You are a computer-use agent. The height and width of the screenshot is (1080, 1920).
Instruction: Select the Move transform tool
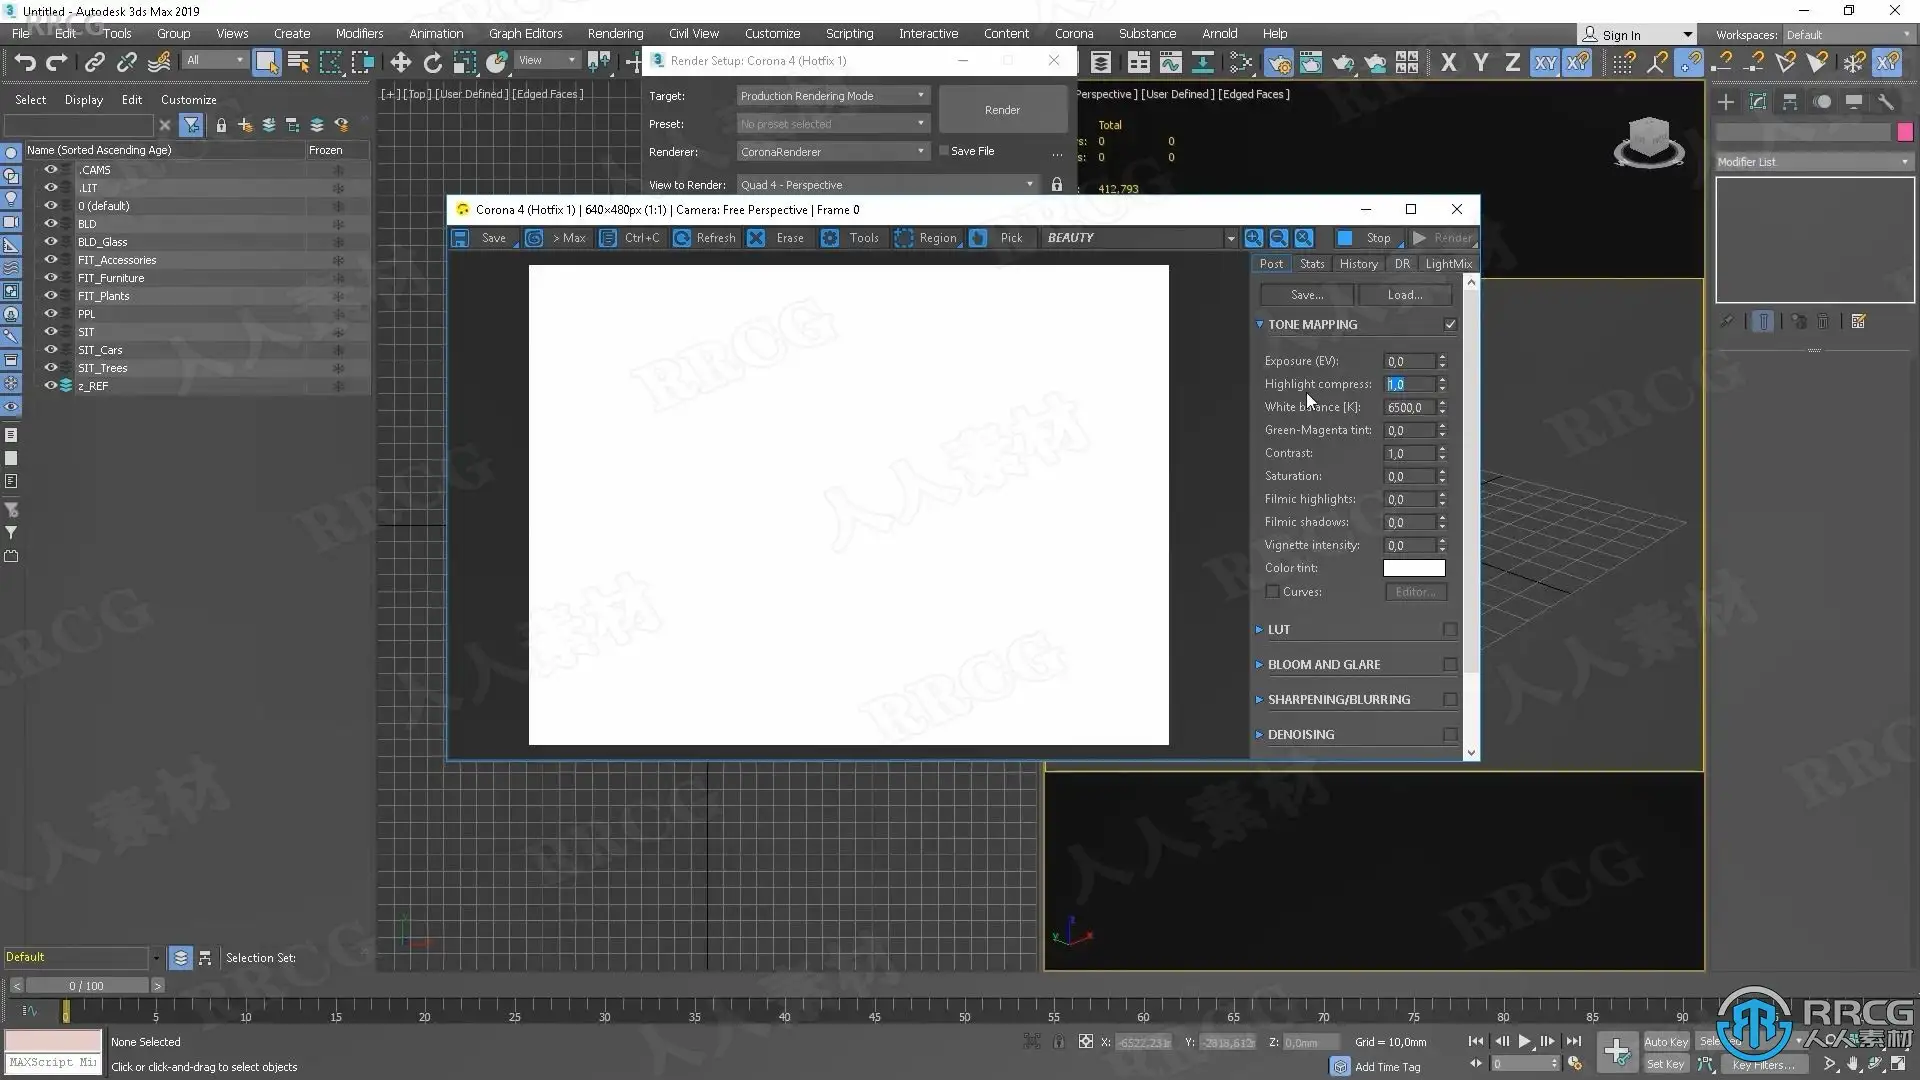[x=400, y=63]
